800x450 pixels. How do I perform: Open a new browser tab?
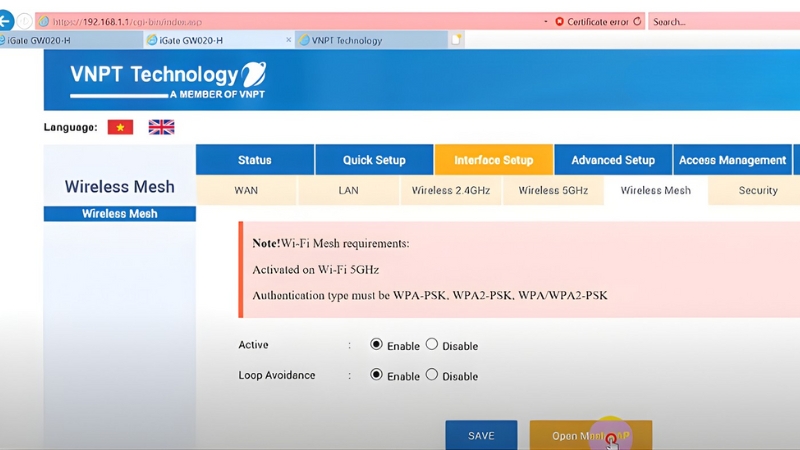[x=457, y=40]
